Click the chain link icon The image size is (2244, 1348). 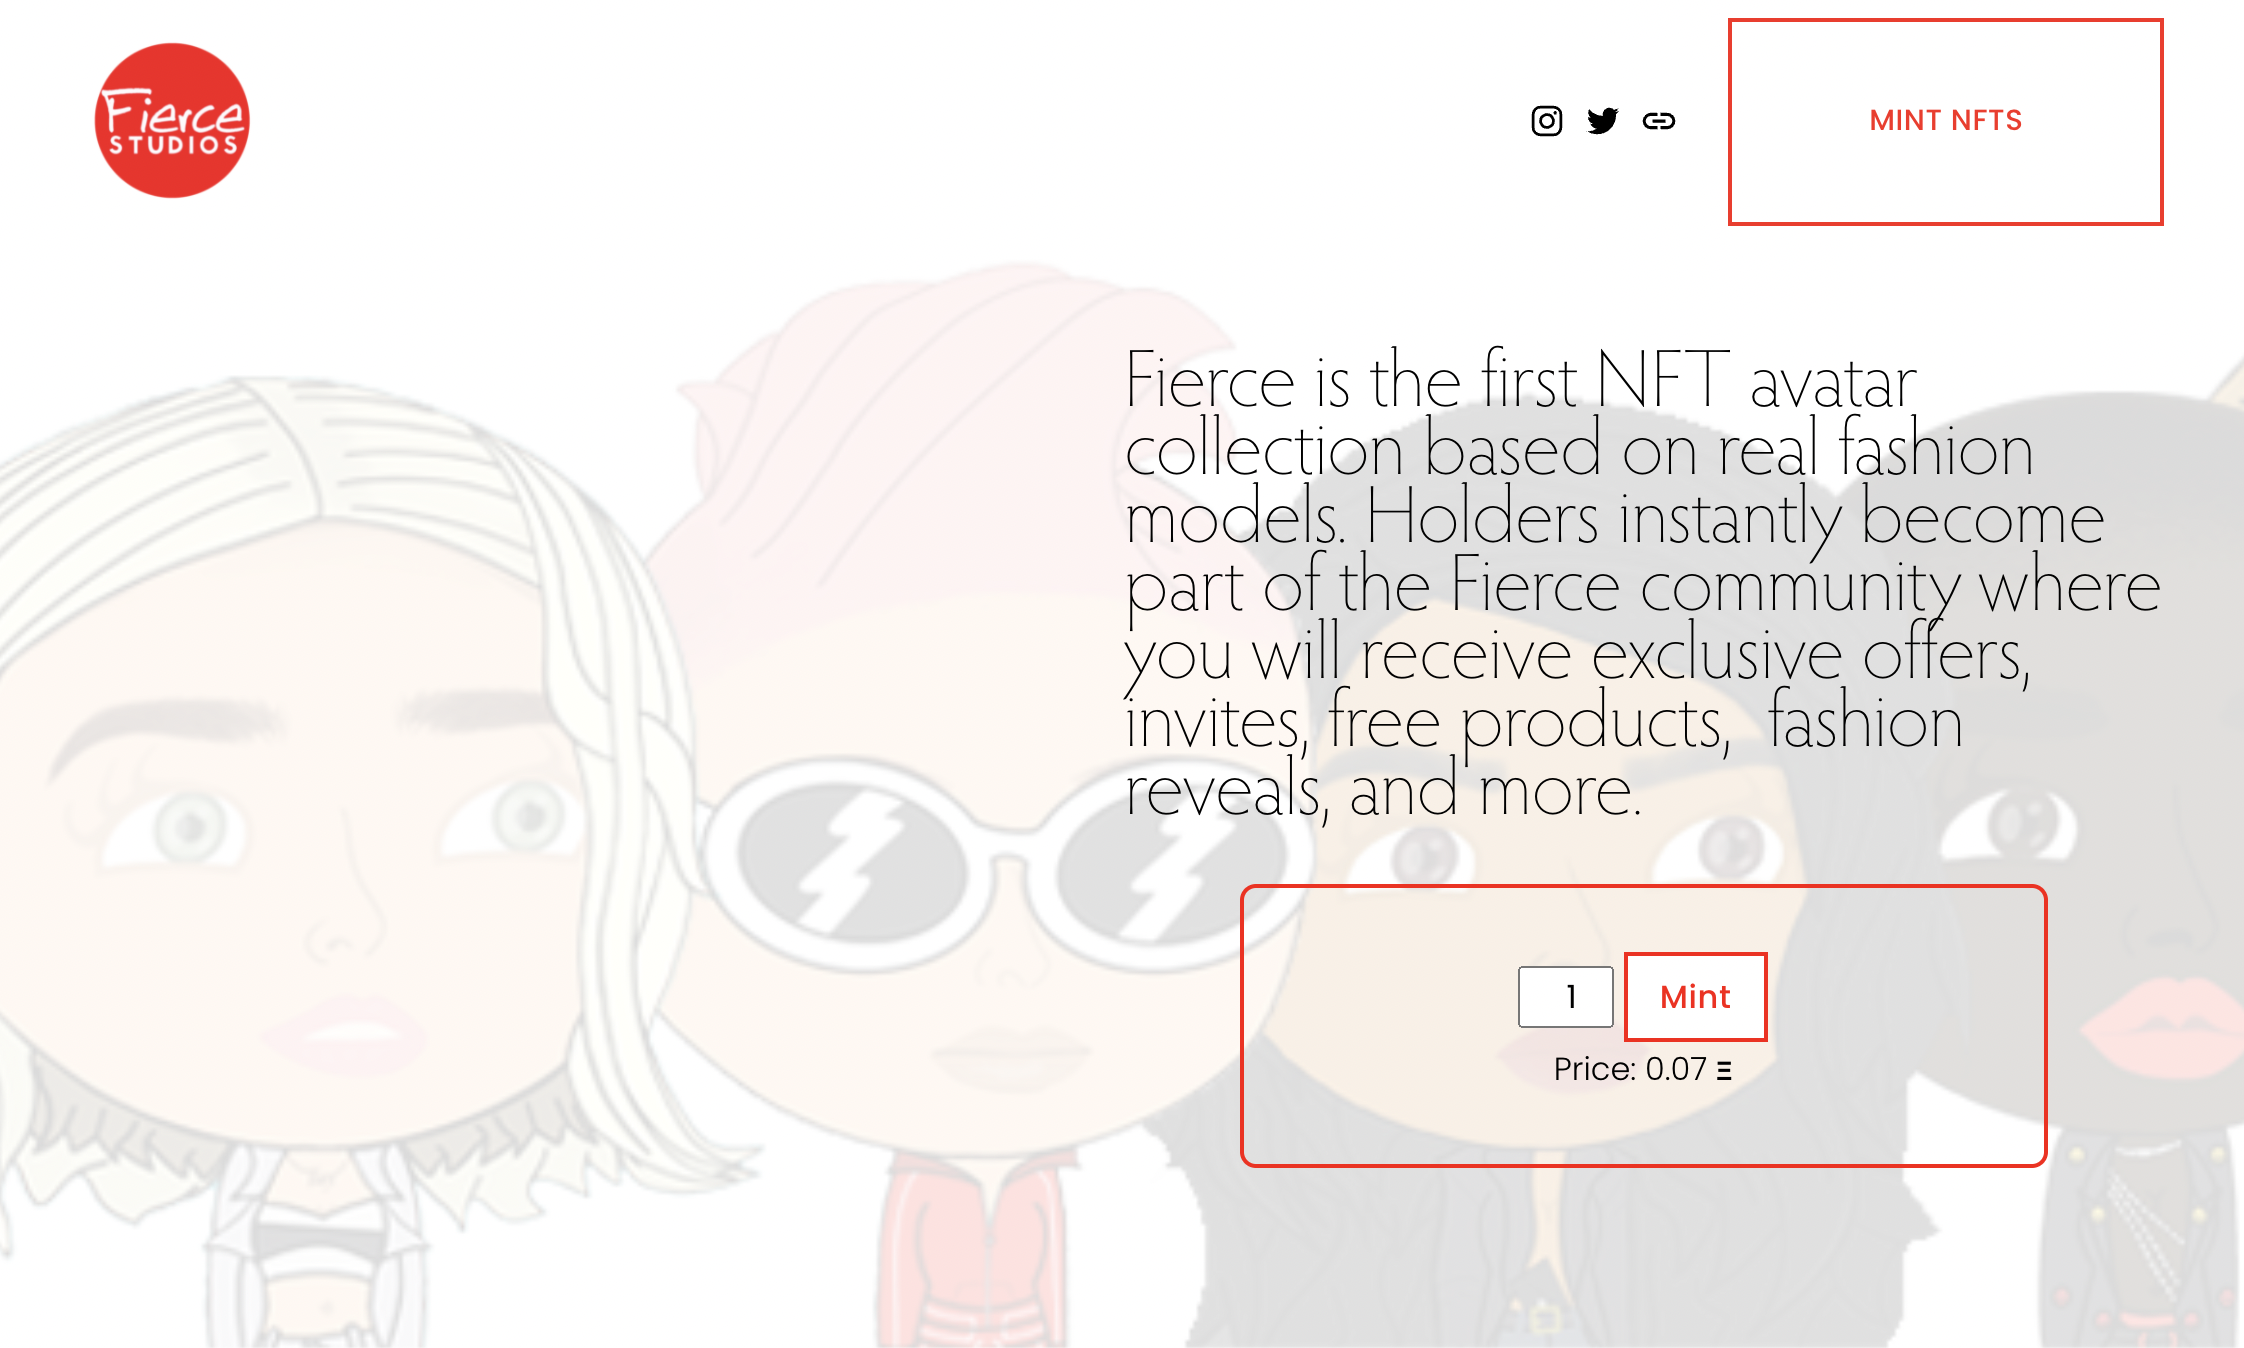pos(1659,121)
